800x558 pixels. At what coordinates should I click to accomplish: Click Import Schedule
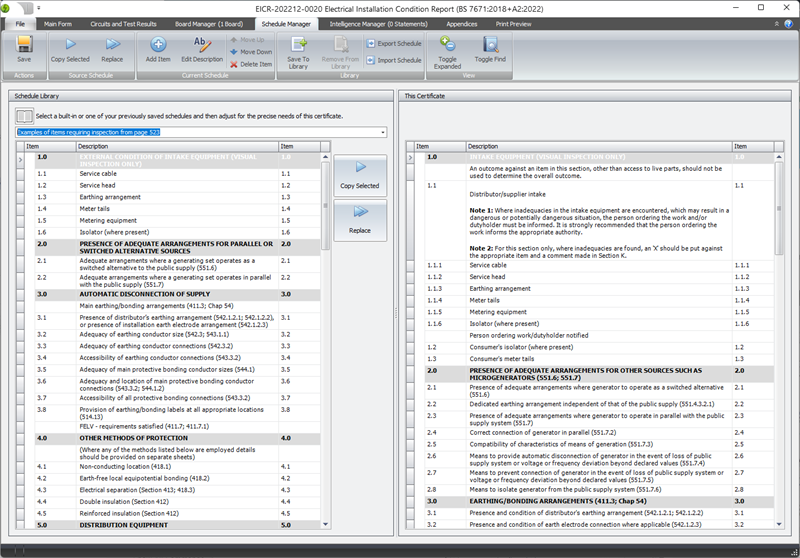[x=393, y=60]
